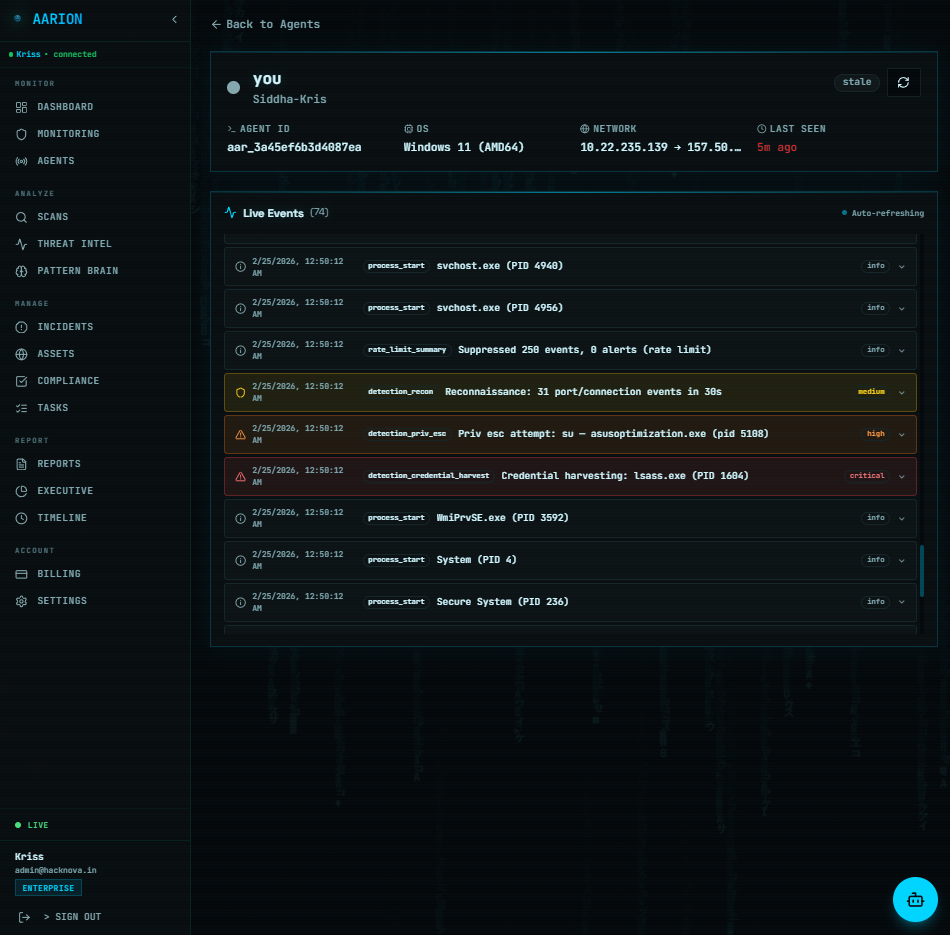Expand System PID 4 event

tap(902, 561)
